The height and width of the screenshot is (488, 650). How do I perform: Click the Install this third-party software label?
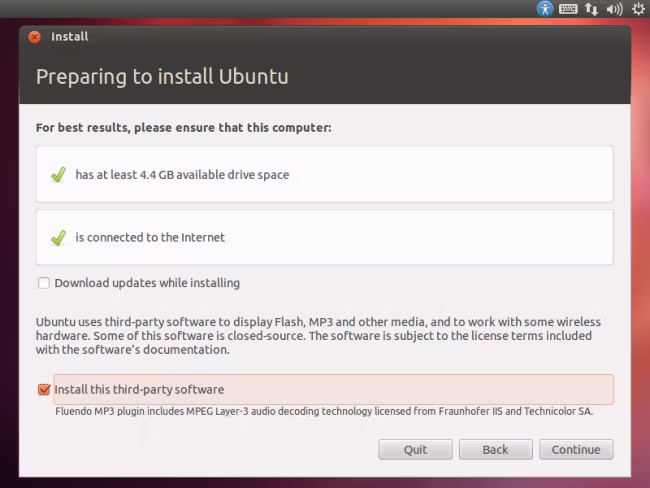click(139, 390)
